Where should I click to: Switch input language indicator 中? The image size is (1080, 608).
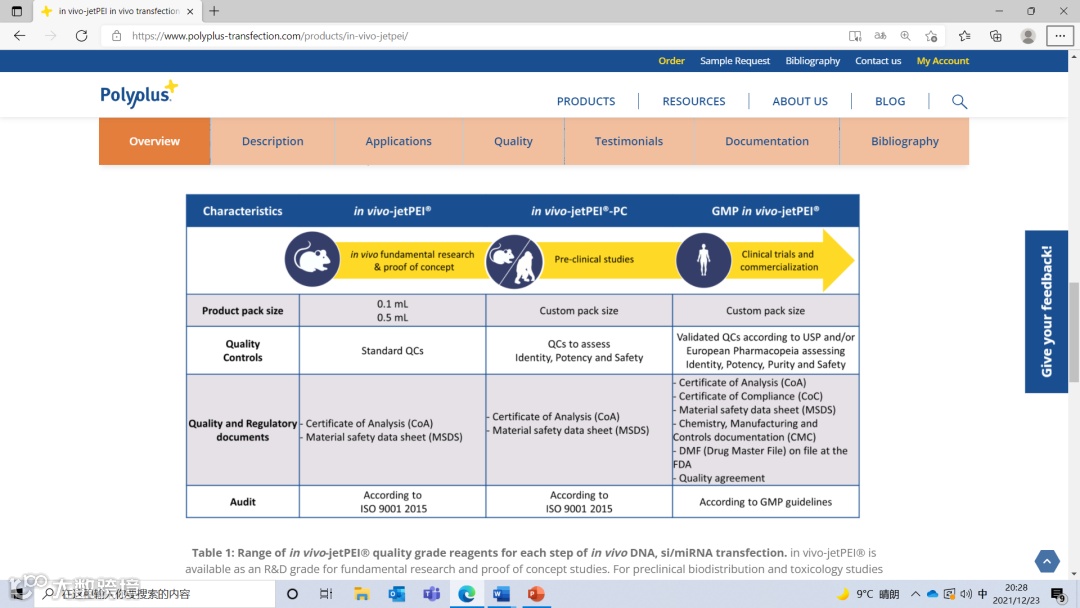pyautogui.click(x=983, y=594)
